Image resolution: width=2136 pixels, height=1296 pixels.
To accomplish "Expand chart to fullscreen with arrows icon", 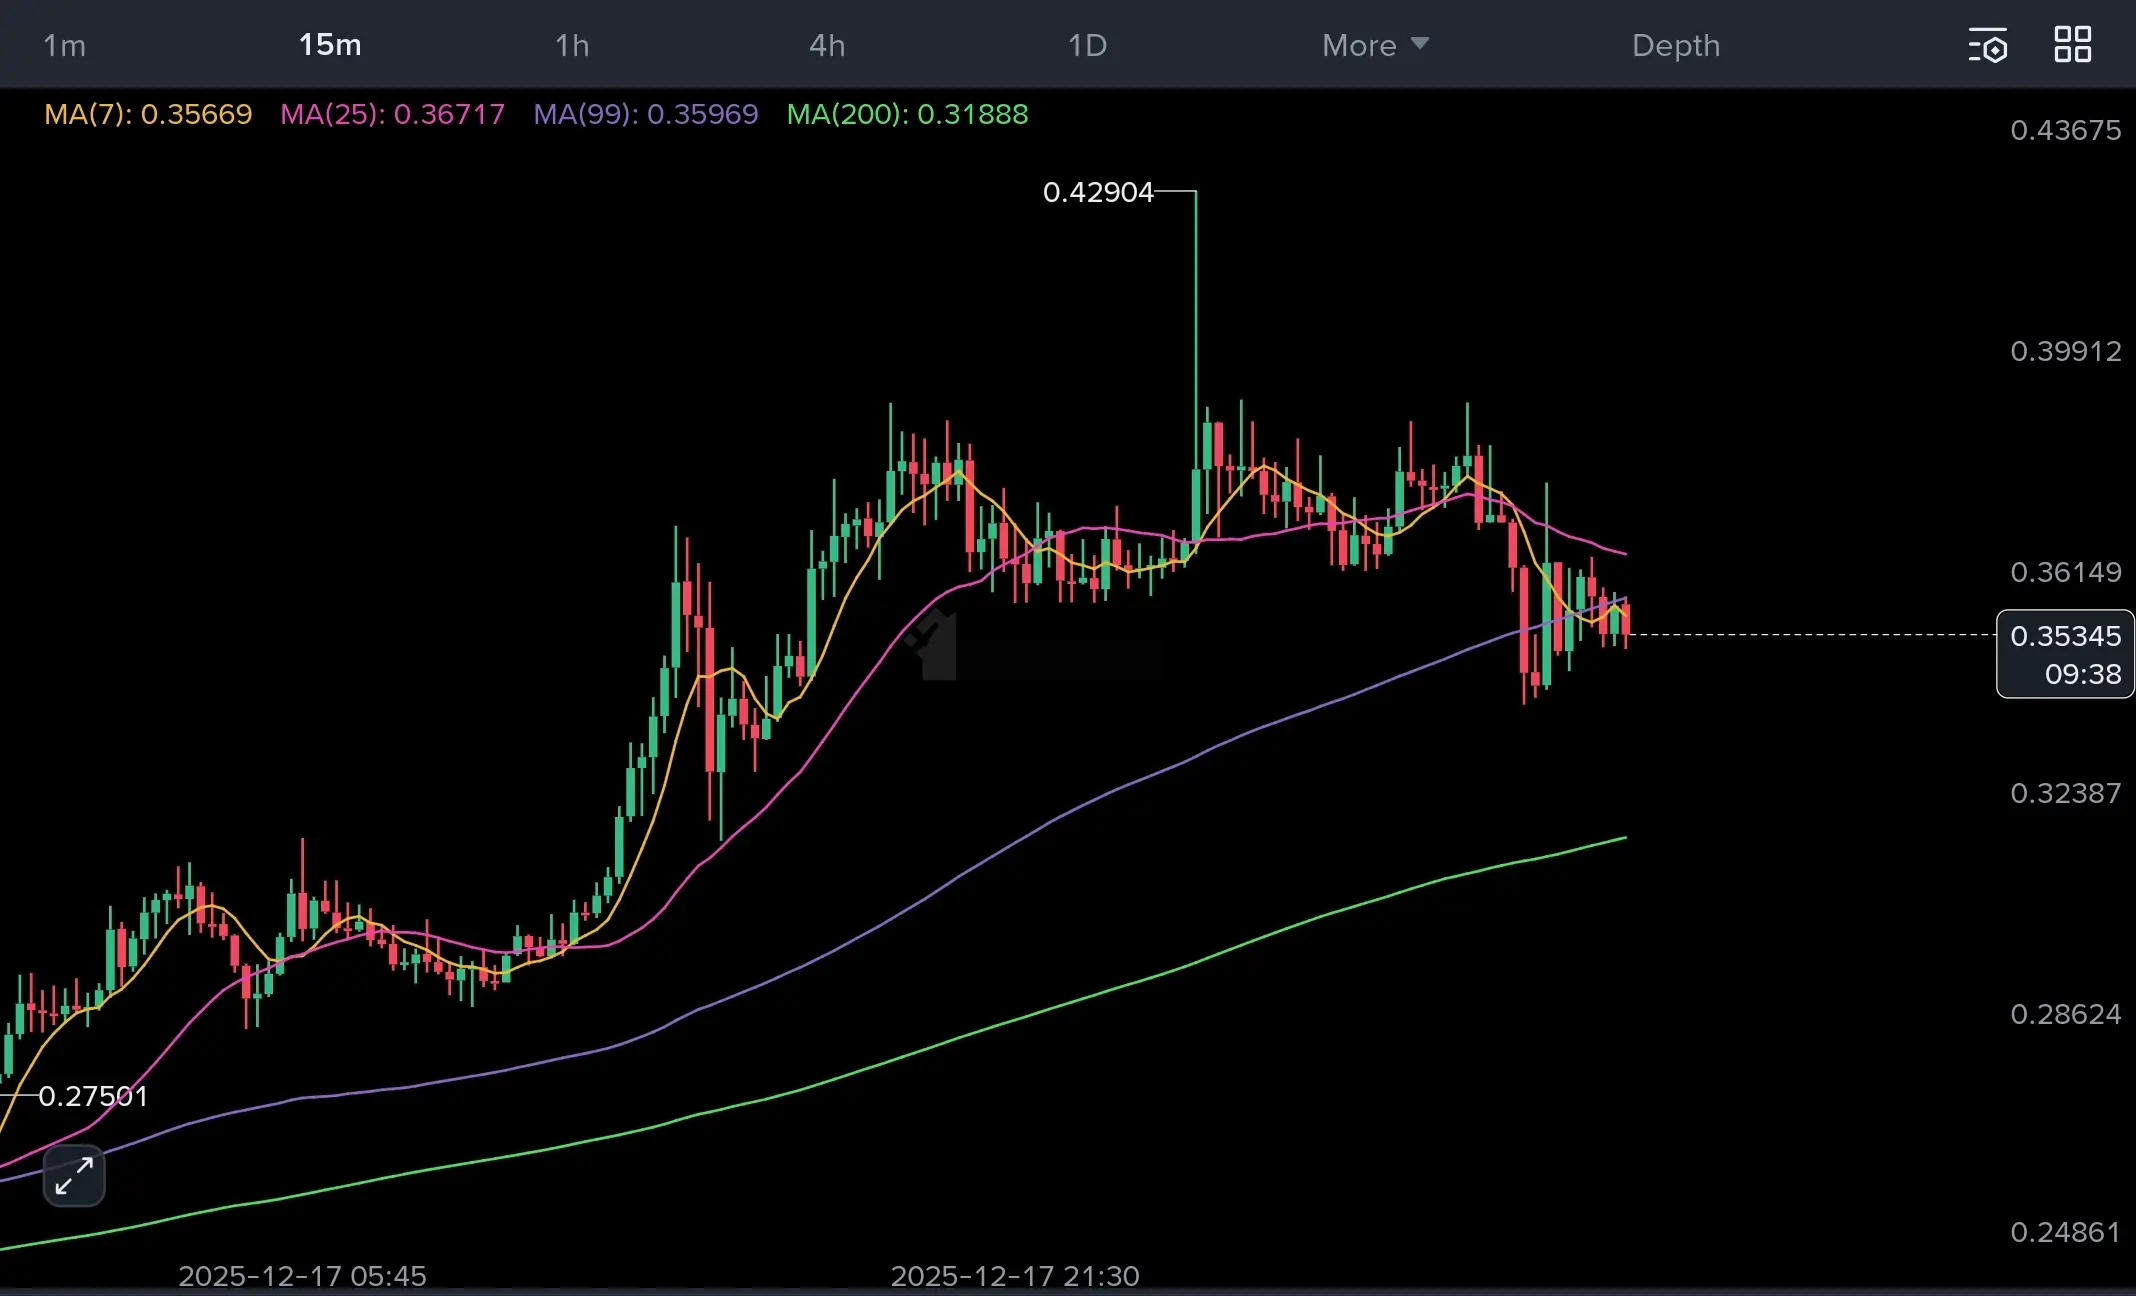I will point(74,1175).
